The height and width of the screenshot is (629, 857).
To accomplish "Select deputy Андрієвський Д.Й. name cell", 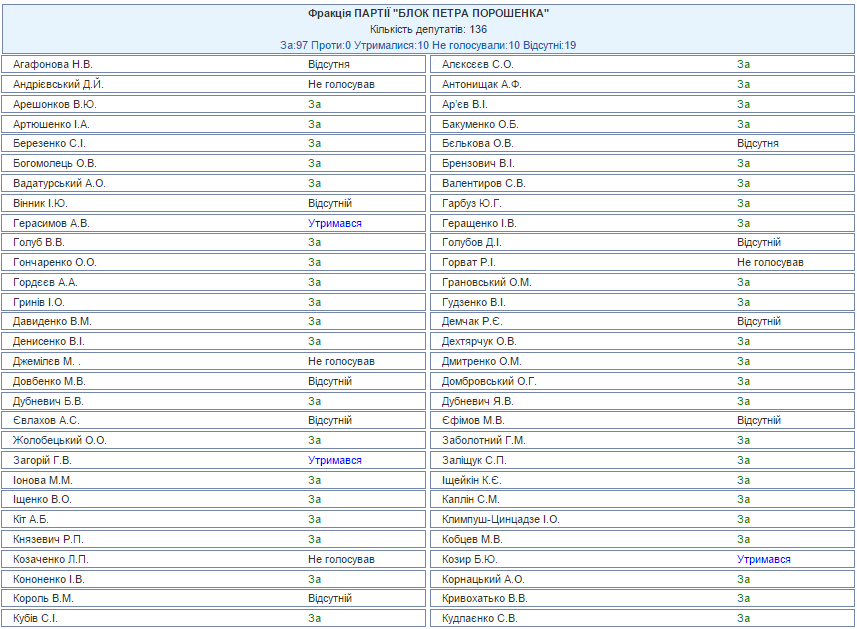I will [59, 84].
